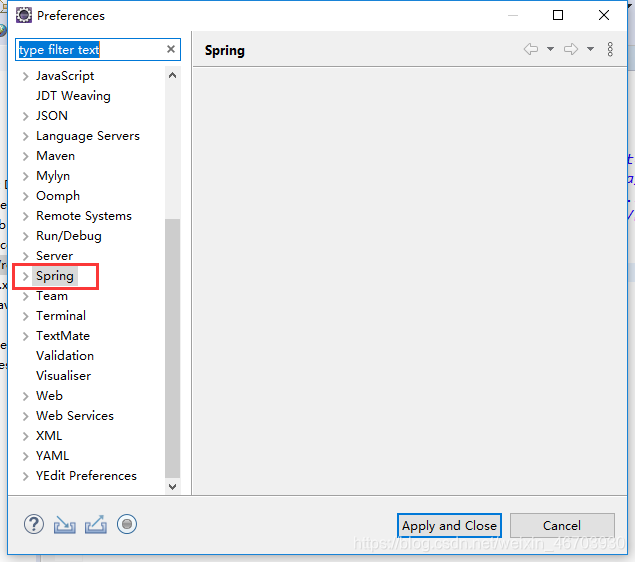This screenshot has height=562, width=635.
Task: Select TextMate preference page
Action: click(63, 336)
